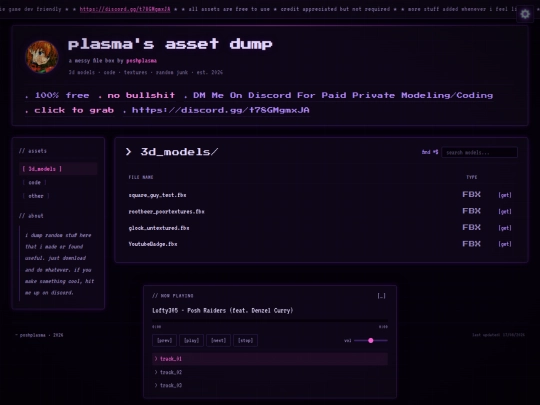Get the rootbeer_poortextures.fbx file
The image size is (540, 405).
(505, 211)
